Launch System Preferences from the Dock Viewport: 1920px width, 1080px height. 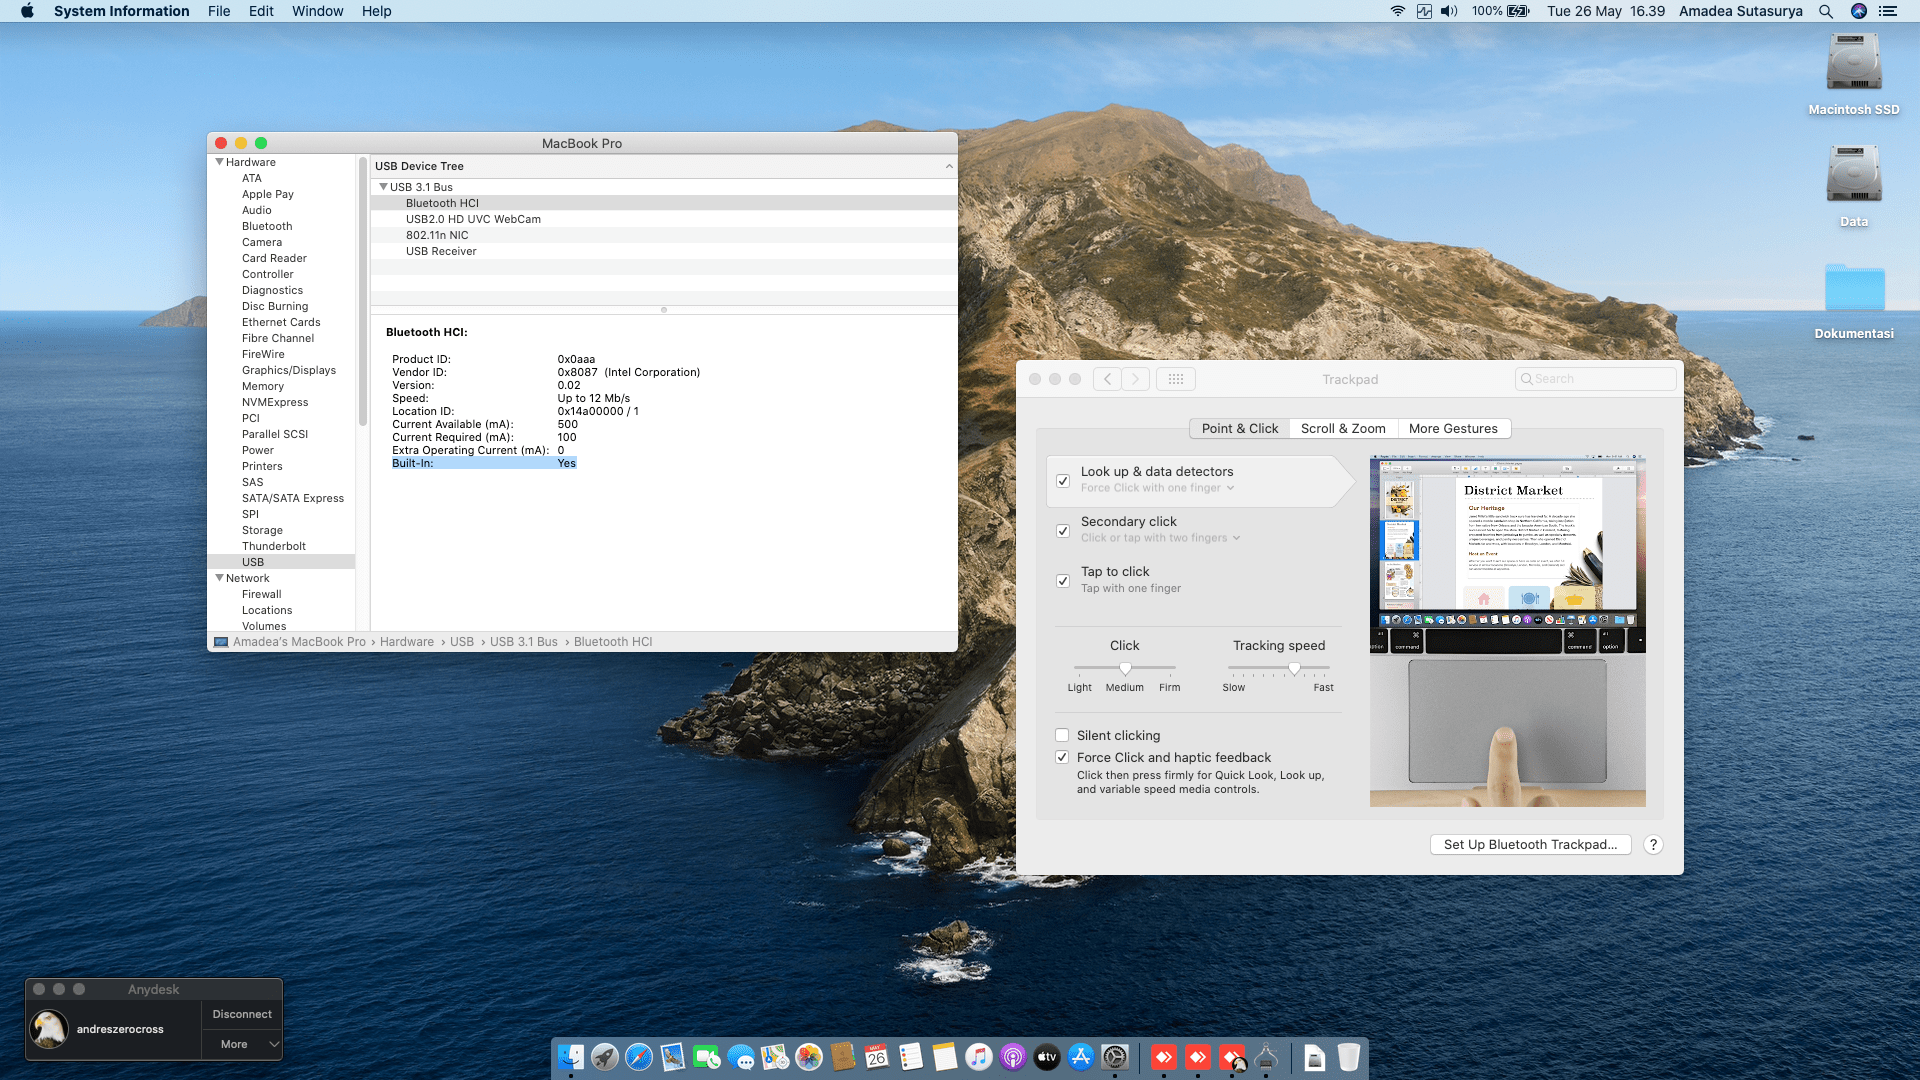(1115, 1057)
